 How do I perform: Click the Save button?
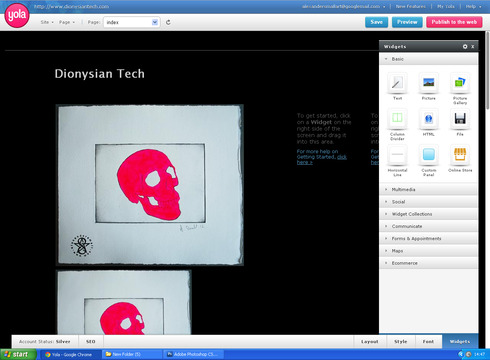click(x=377, y=22)
